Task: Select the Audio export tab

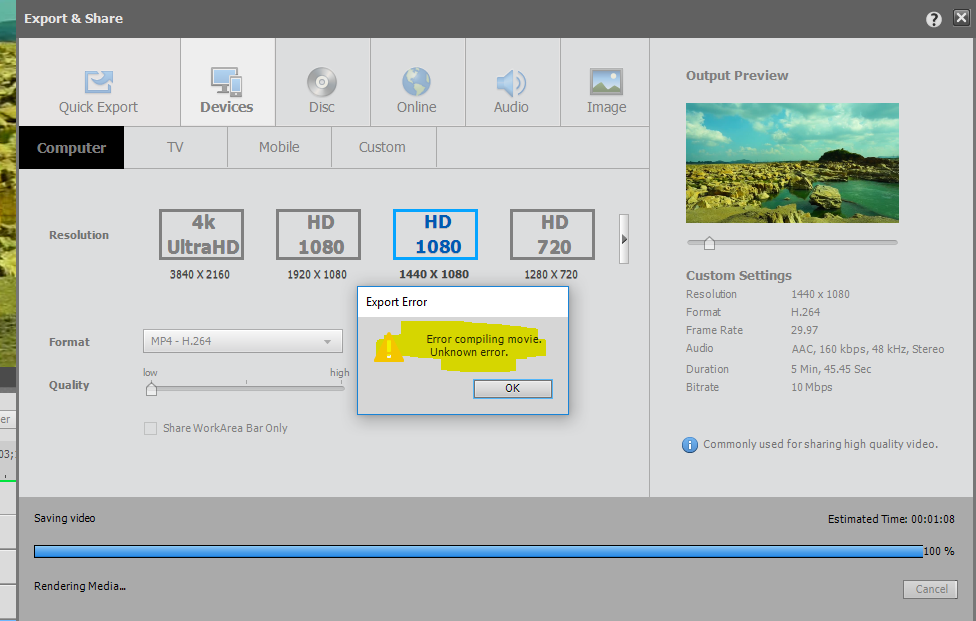Action: click(512, 82)
